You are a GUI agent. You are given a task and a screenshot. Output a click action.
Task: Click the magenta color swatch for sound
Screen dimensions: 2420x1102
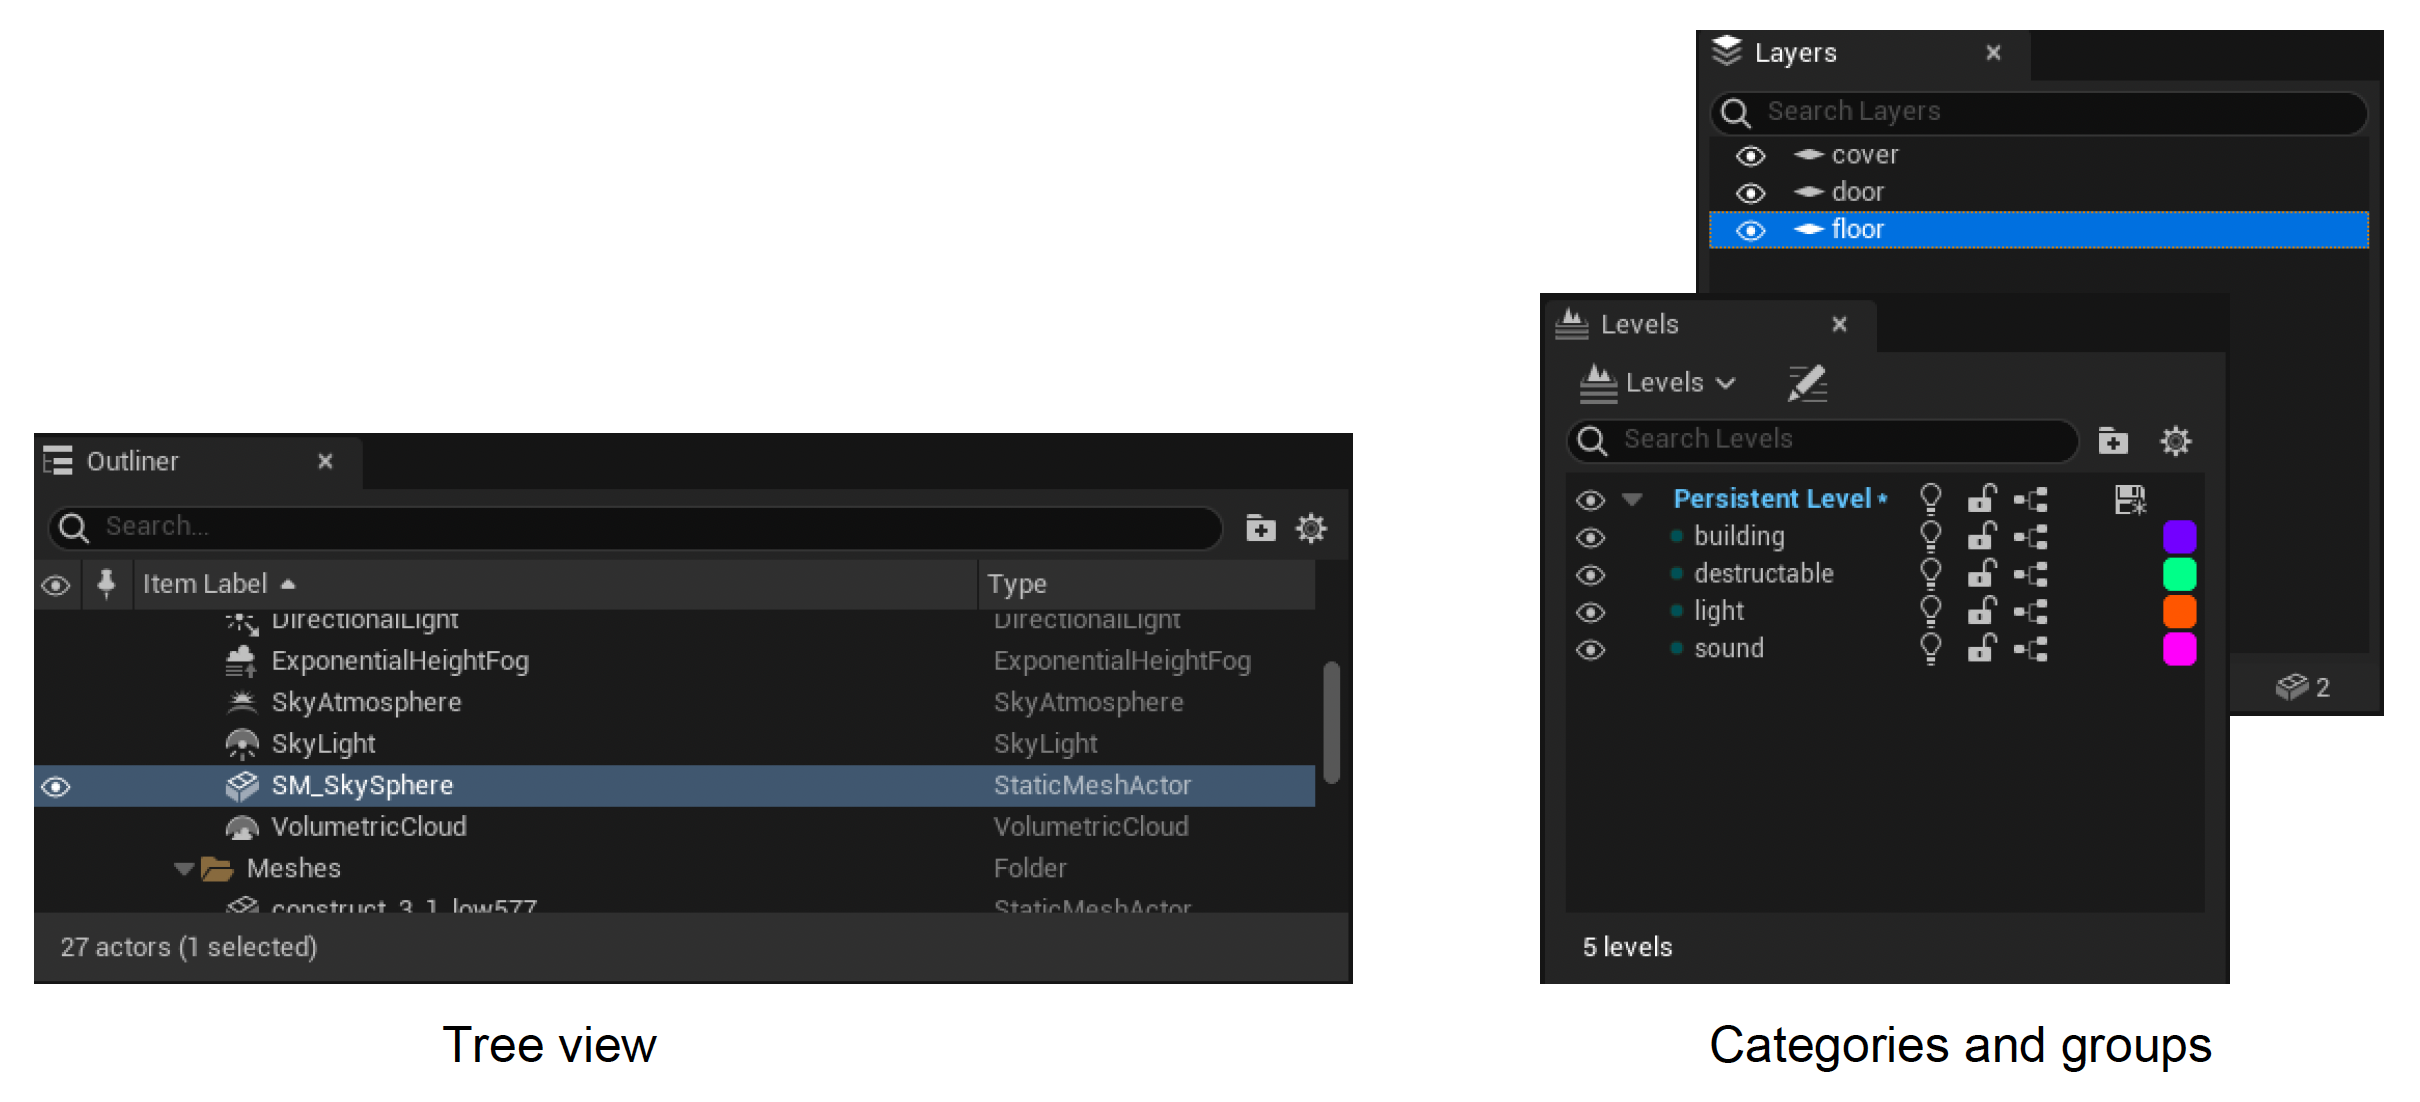tap(2179, 649)
